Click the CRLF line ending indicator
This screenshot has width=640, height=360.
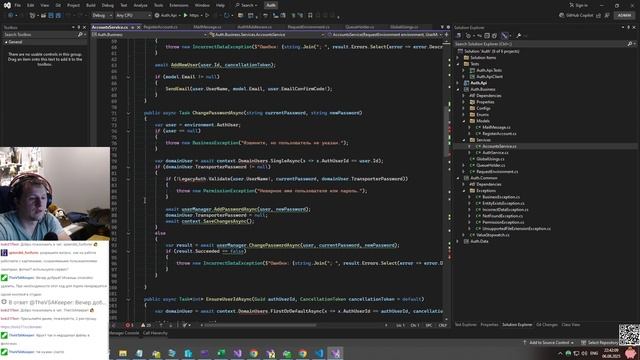443,325
